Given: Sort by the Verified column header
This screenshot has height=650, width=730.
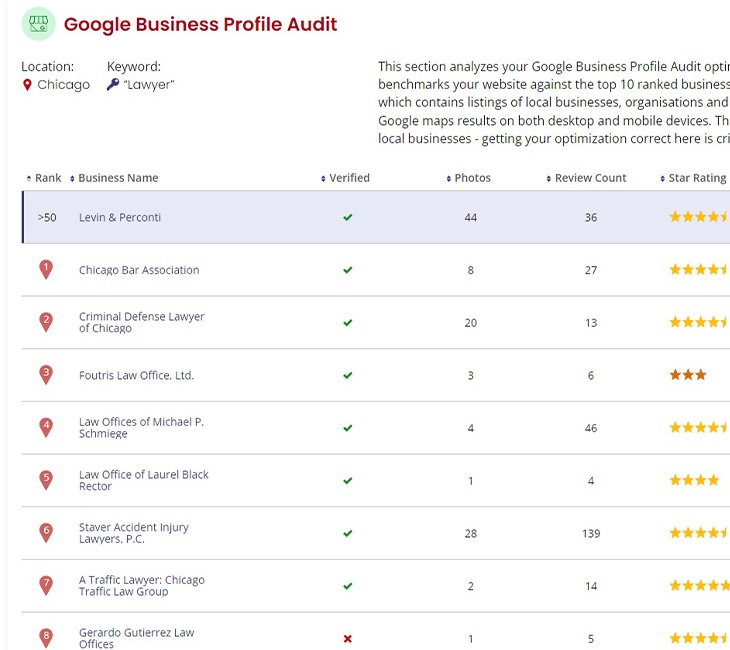Looking at the screenshot, I should (349, 178).
